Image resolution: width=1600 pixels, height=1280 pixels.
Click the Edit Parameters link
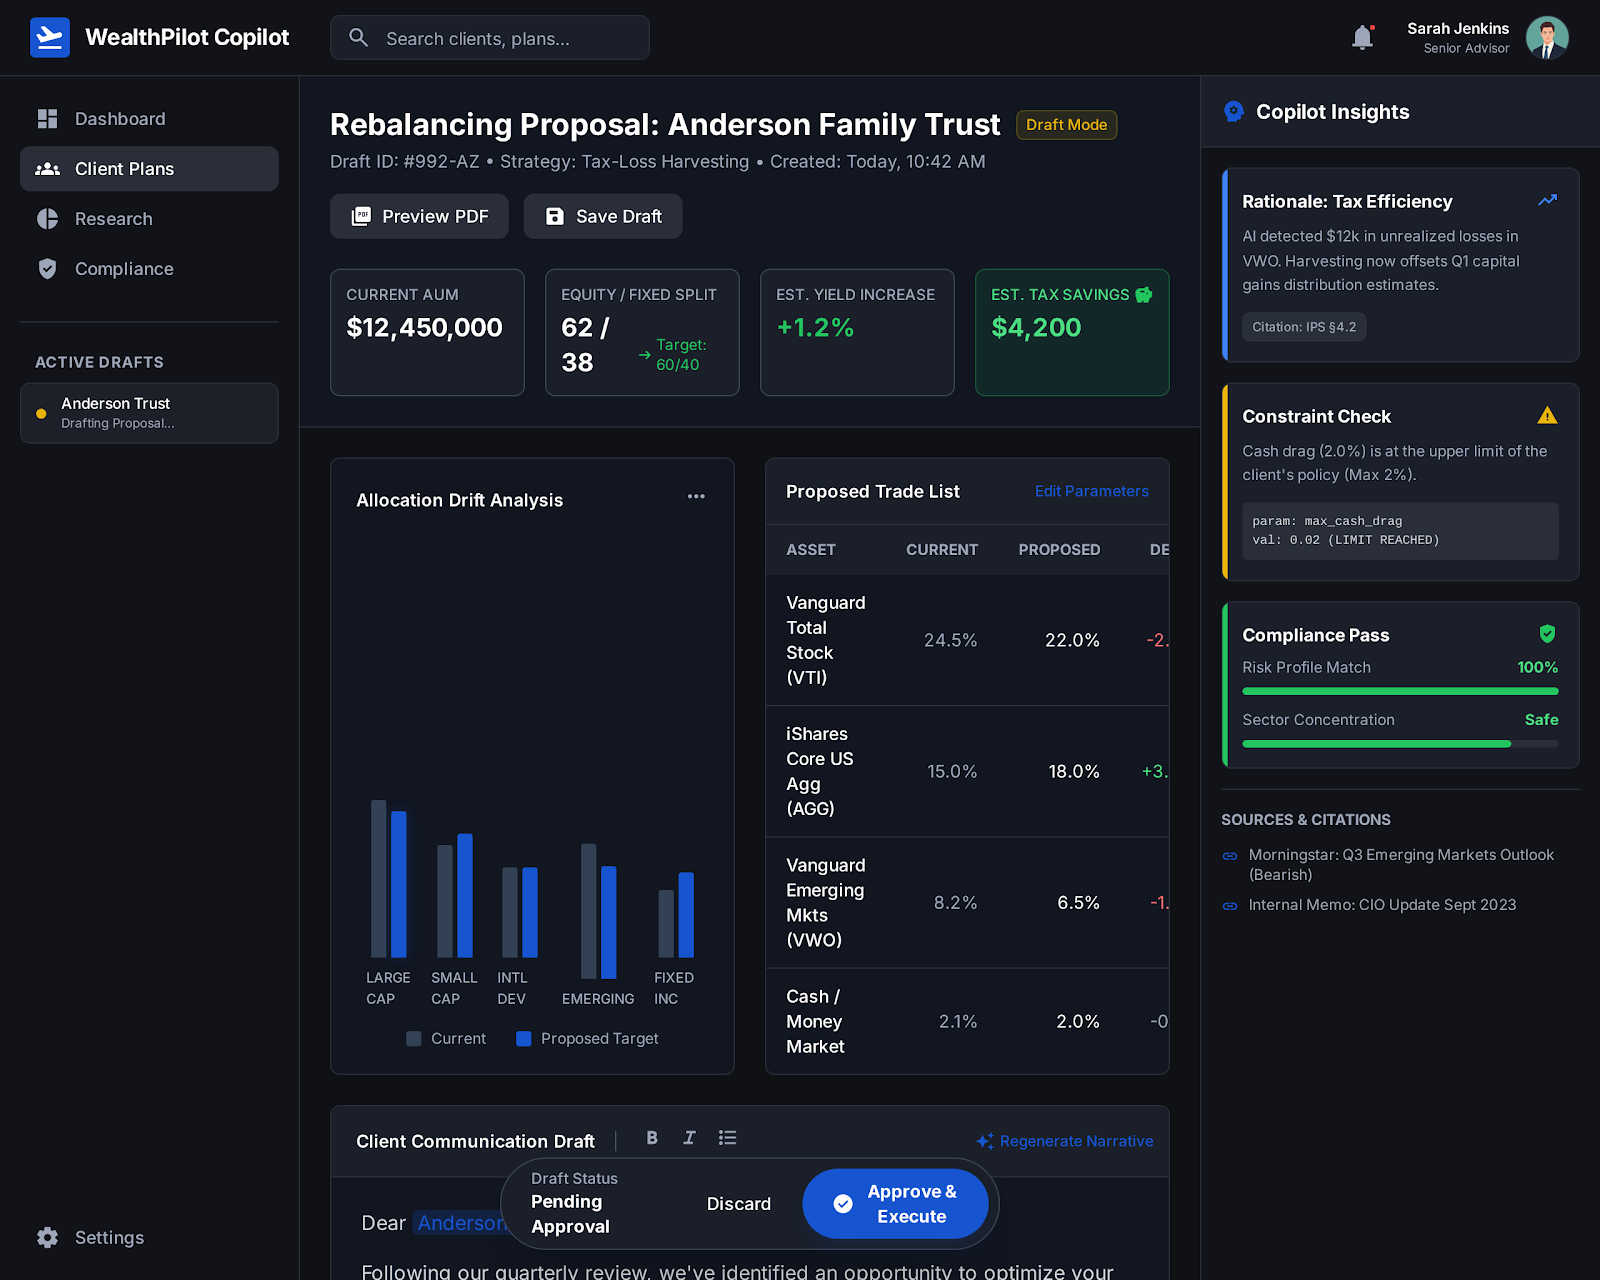tap(1091, 491)
